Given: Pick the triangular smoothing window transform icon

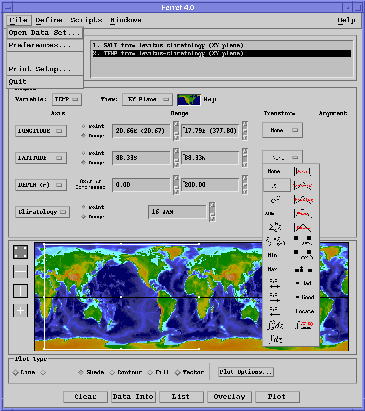Looking at the screenshot, I should (x=303, y=227).
